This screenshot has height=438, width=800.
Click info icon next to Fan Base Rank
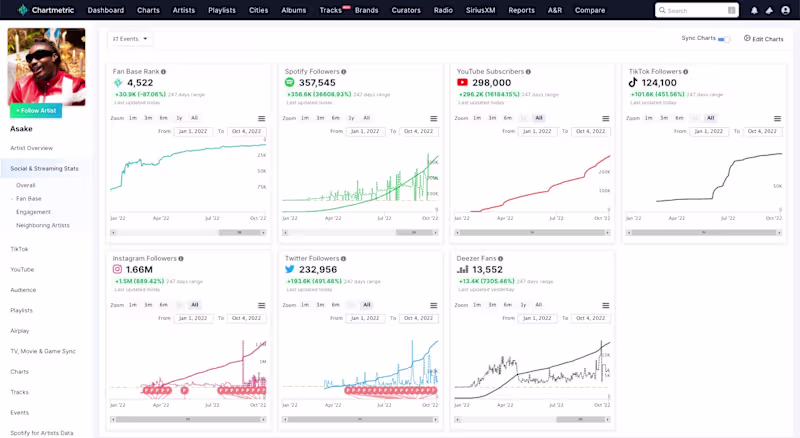coord(163,72)
